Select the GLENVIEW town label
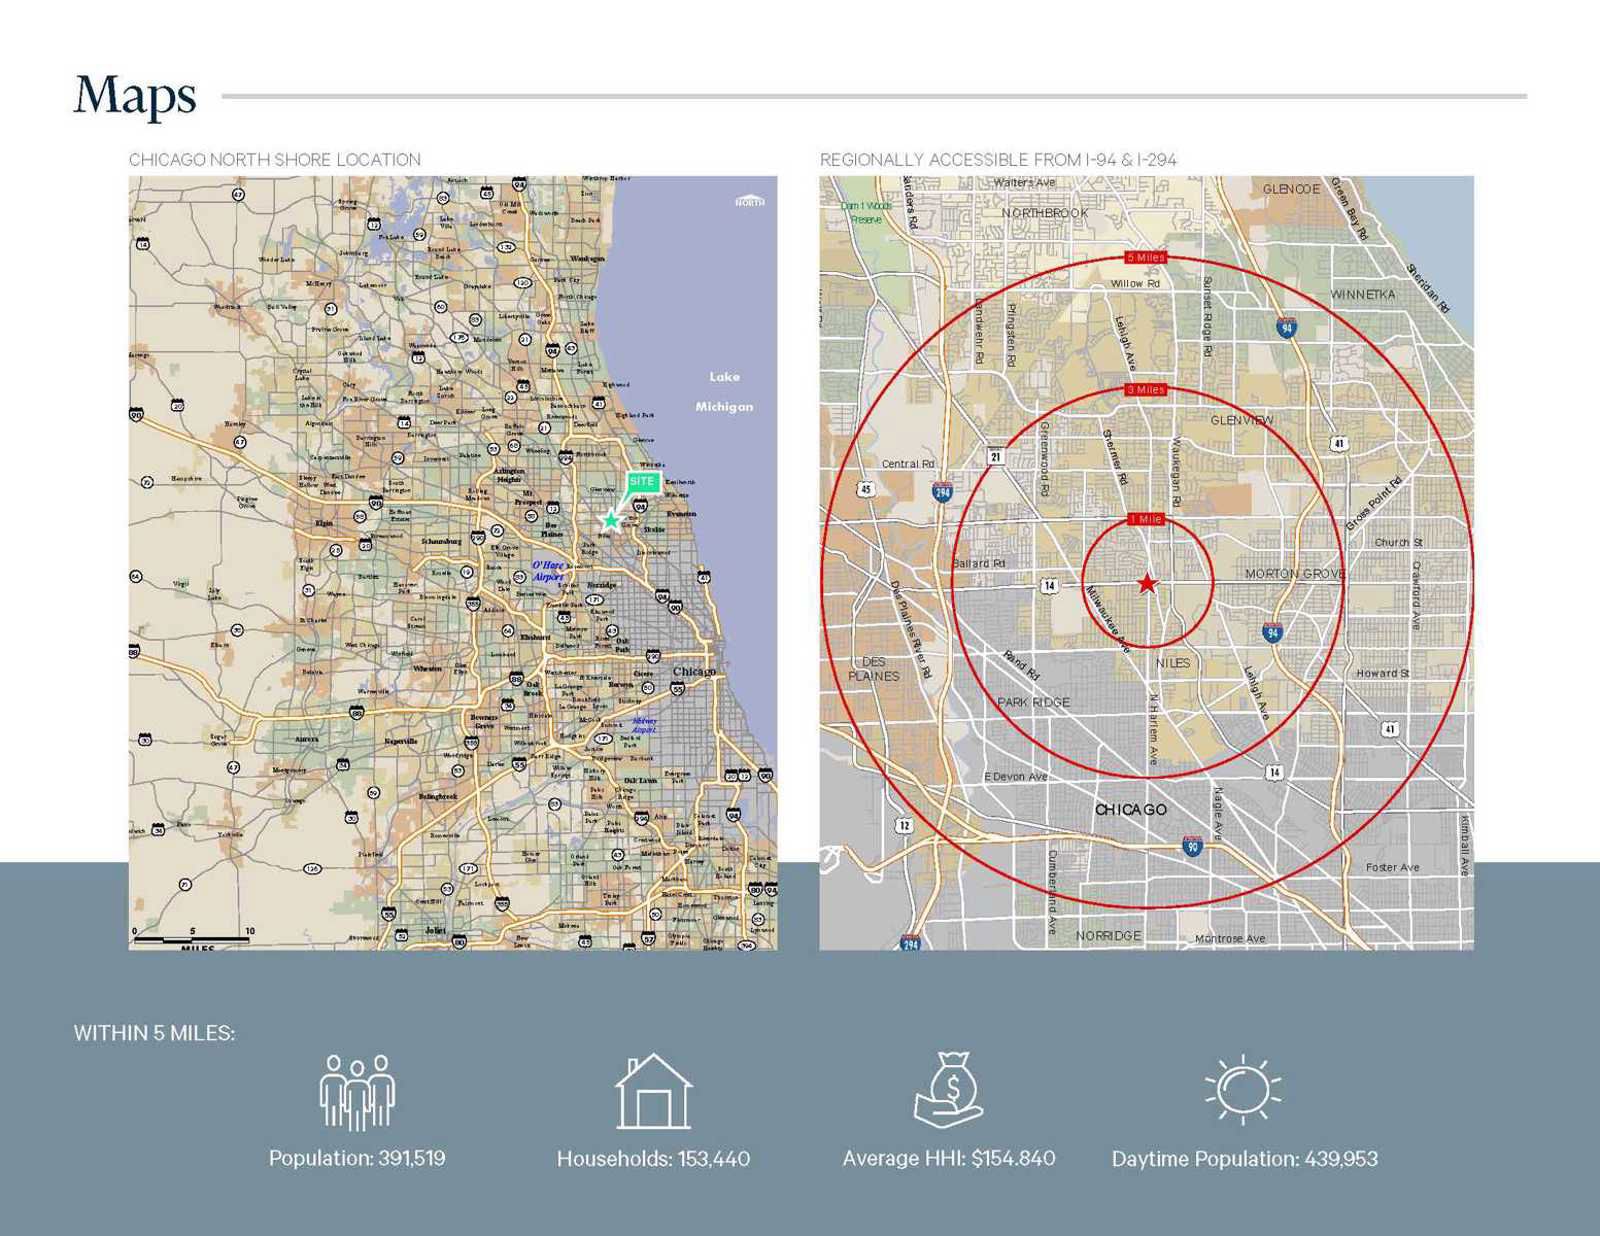The image size is (1600, 1236). [1242, 420]
